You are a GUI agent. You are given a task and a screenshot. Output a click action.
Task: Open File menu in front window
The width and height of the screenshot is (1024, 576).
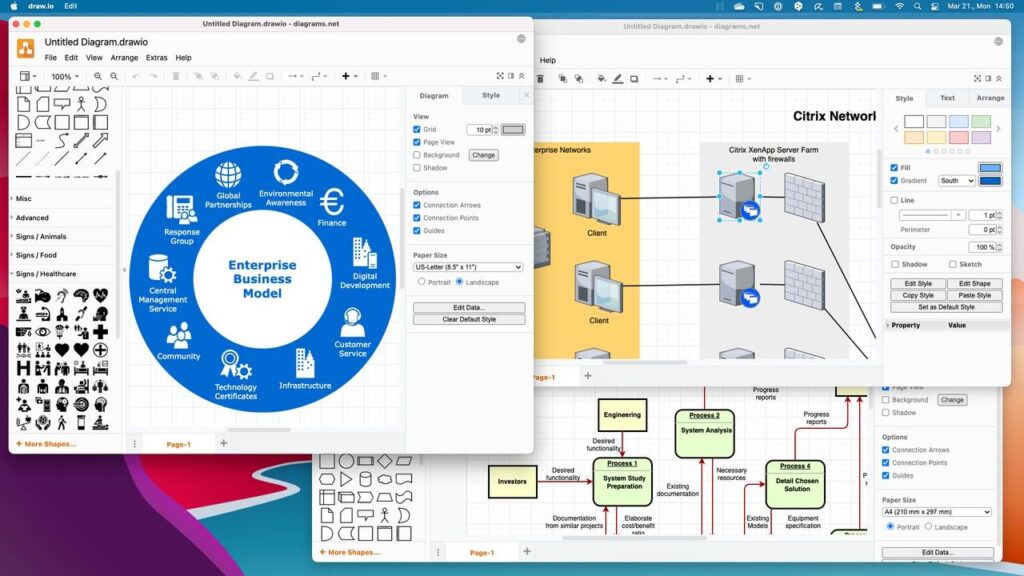(x=50, y=57)
